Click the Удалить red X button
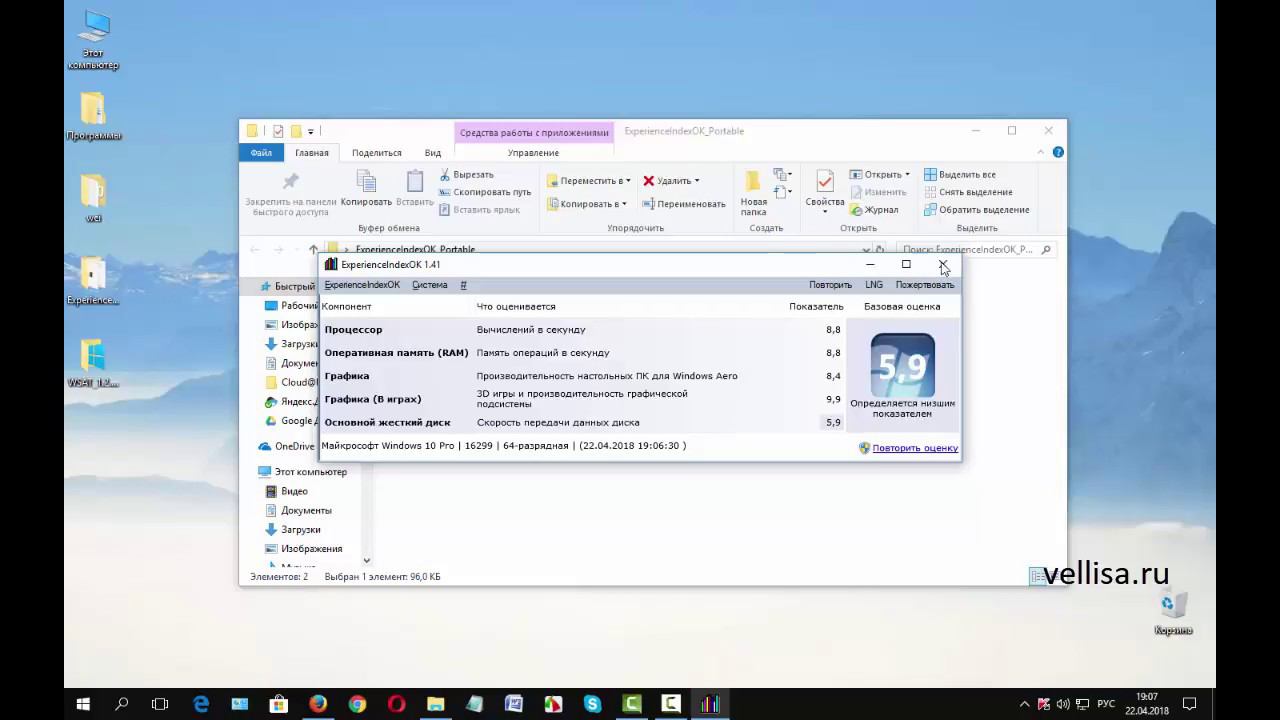The width and height of the screenshot is (1280, 720). 670,181
